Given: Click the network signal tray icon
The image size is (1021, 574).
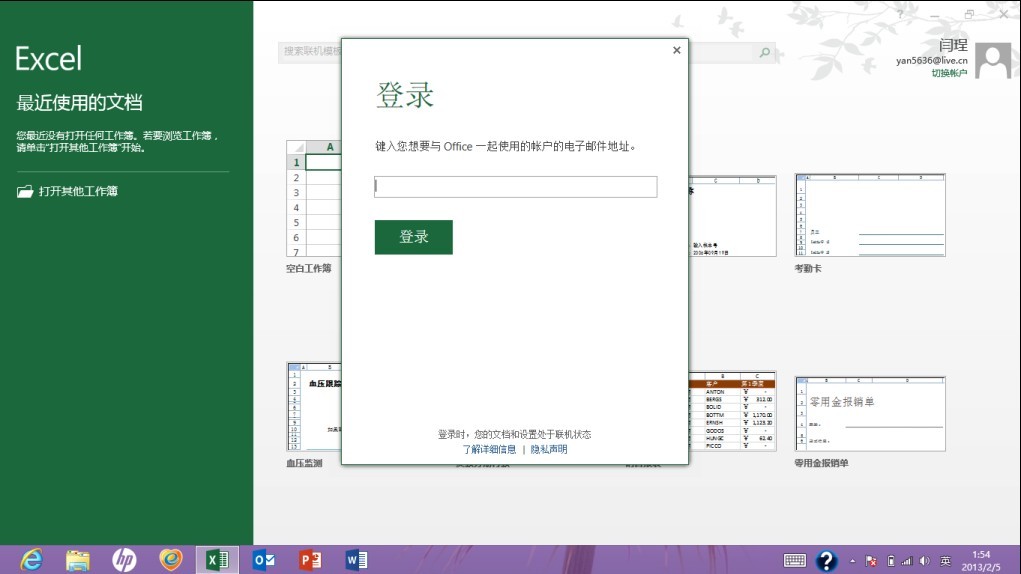Looking at the screenshot, I should click(906, 561).
